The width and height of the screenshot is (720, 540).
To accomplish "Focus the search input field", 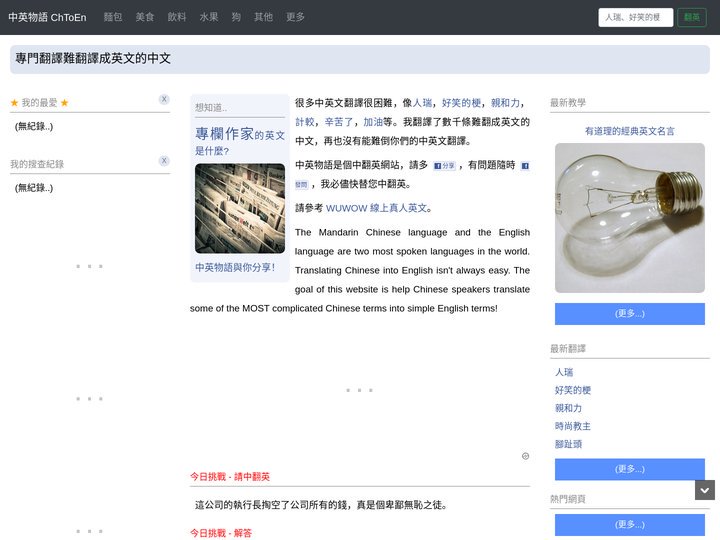I will (636, 17).
